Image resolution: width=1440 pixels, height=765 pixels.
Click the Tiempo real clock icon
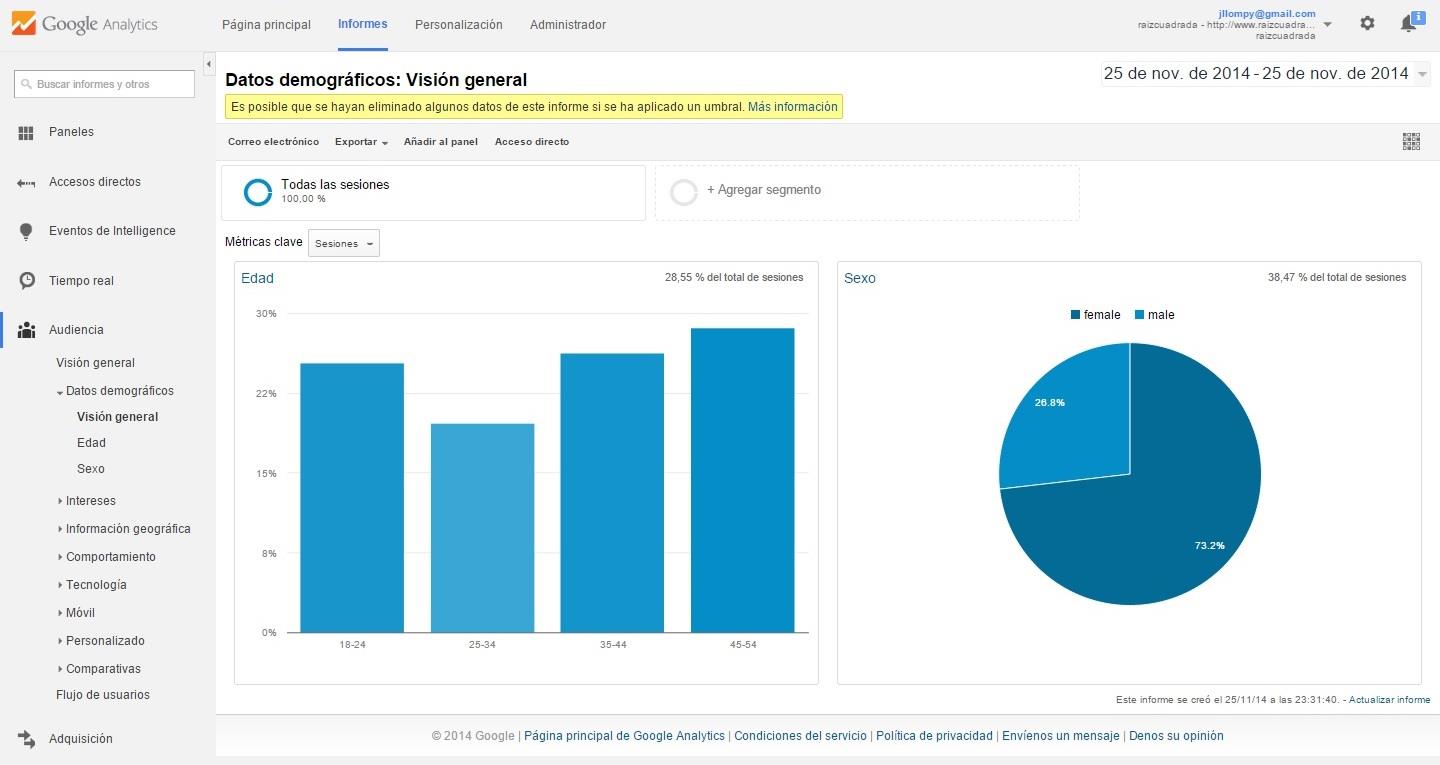27,281
